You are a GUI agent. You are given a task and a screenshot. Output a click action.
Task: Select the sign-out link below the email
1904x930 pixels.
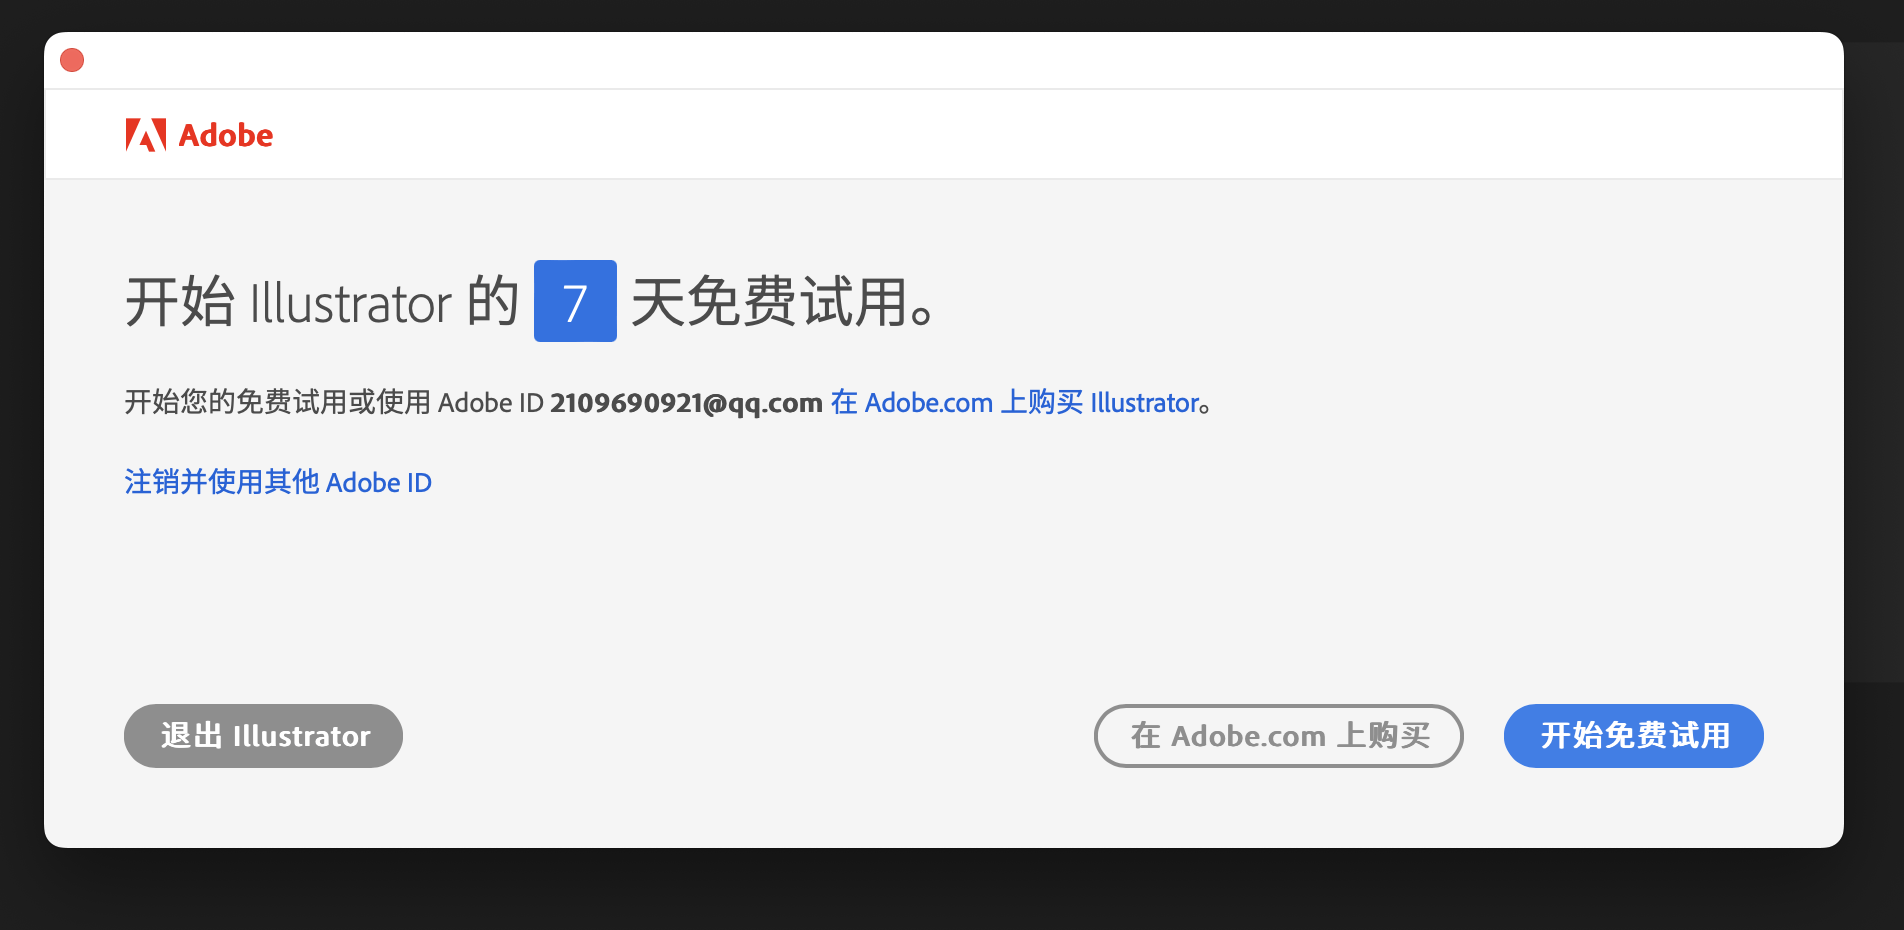tap(277, 482)
